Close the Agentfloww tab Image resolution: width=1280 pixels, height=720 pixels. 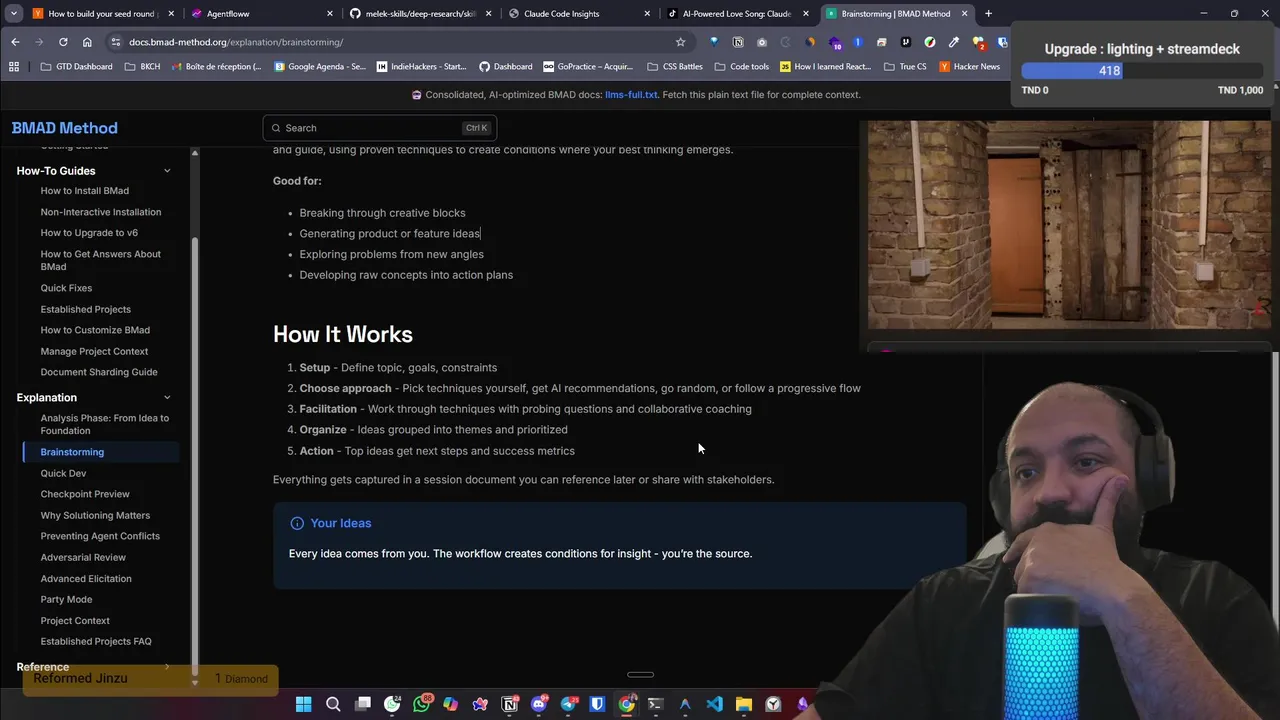pyautogui.click(x=330, y=14)
